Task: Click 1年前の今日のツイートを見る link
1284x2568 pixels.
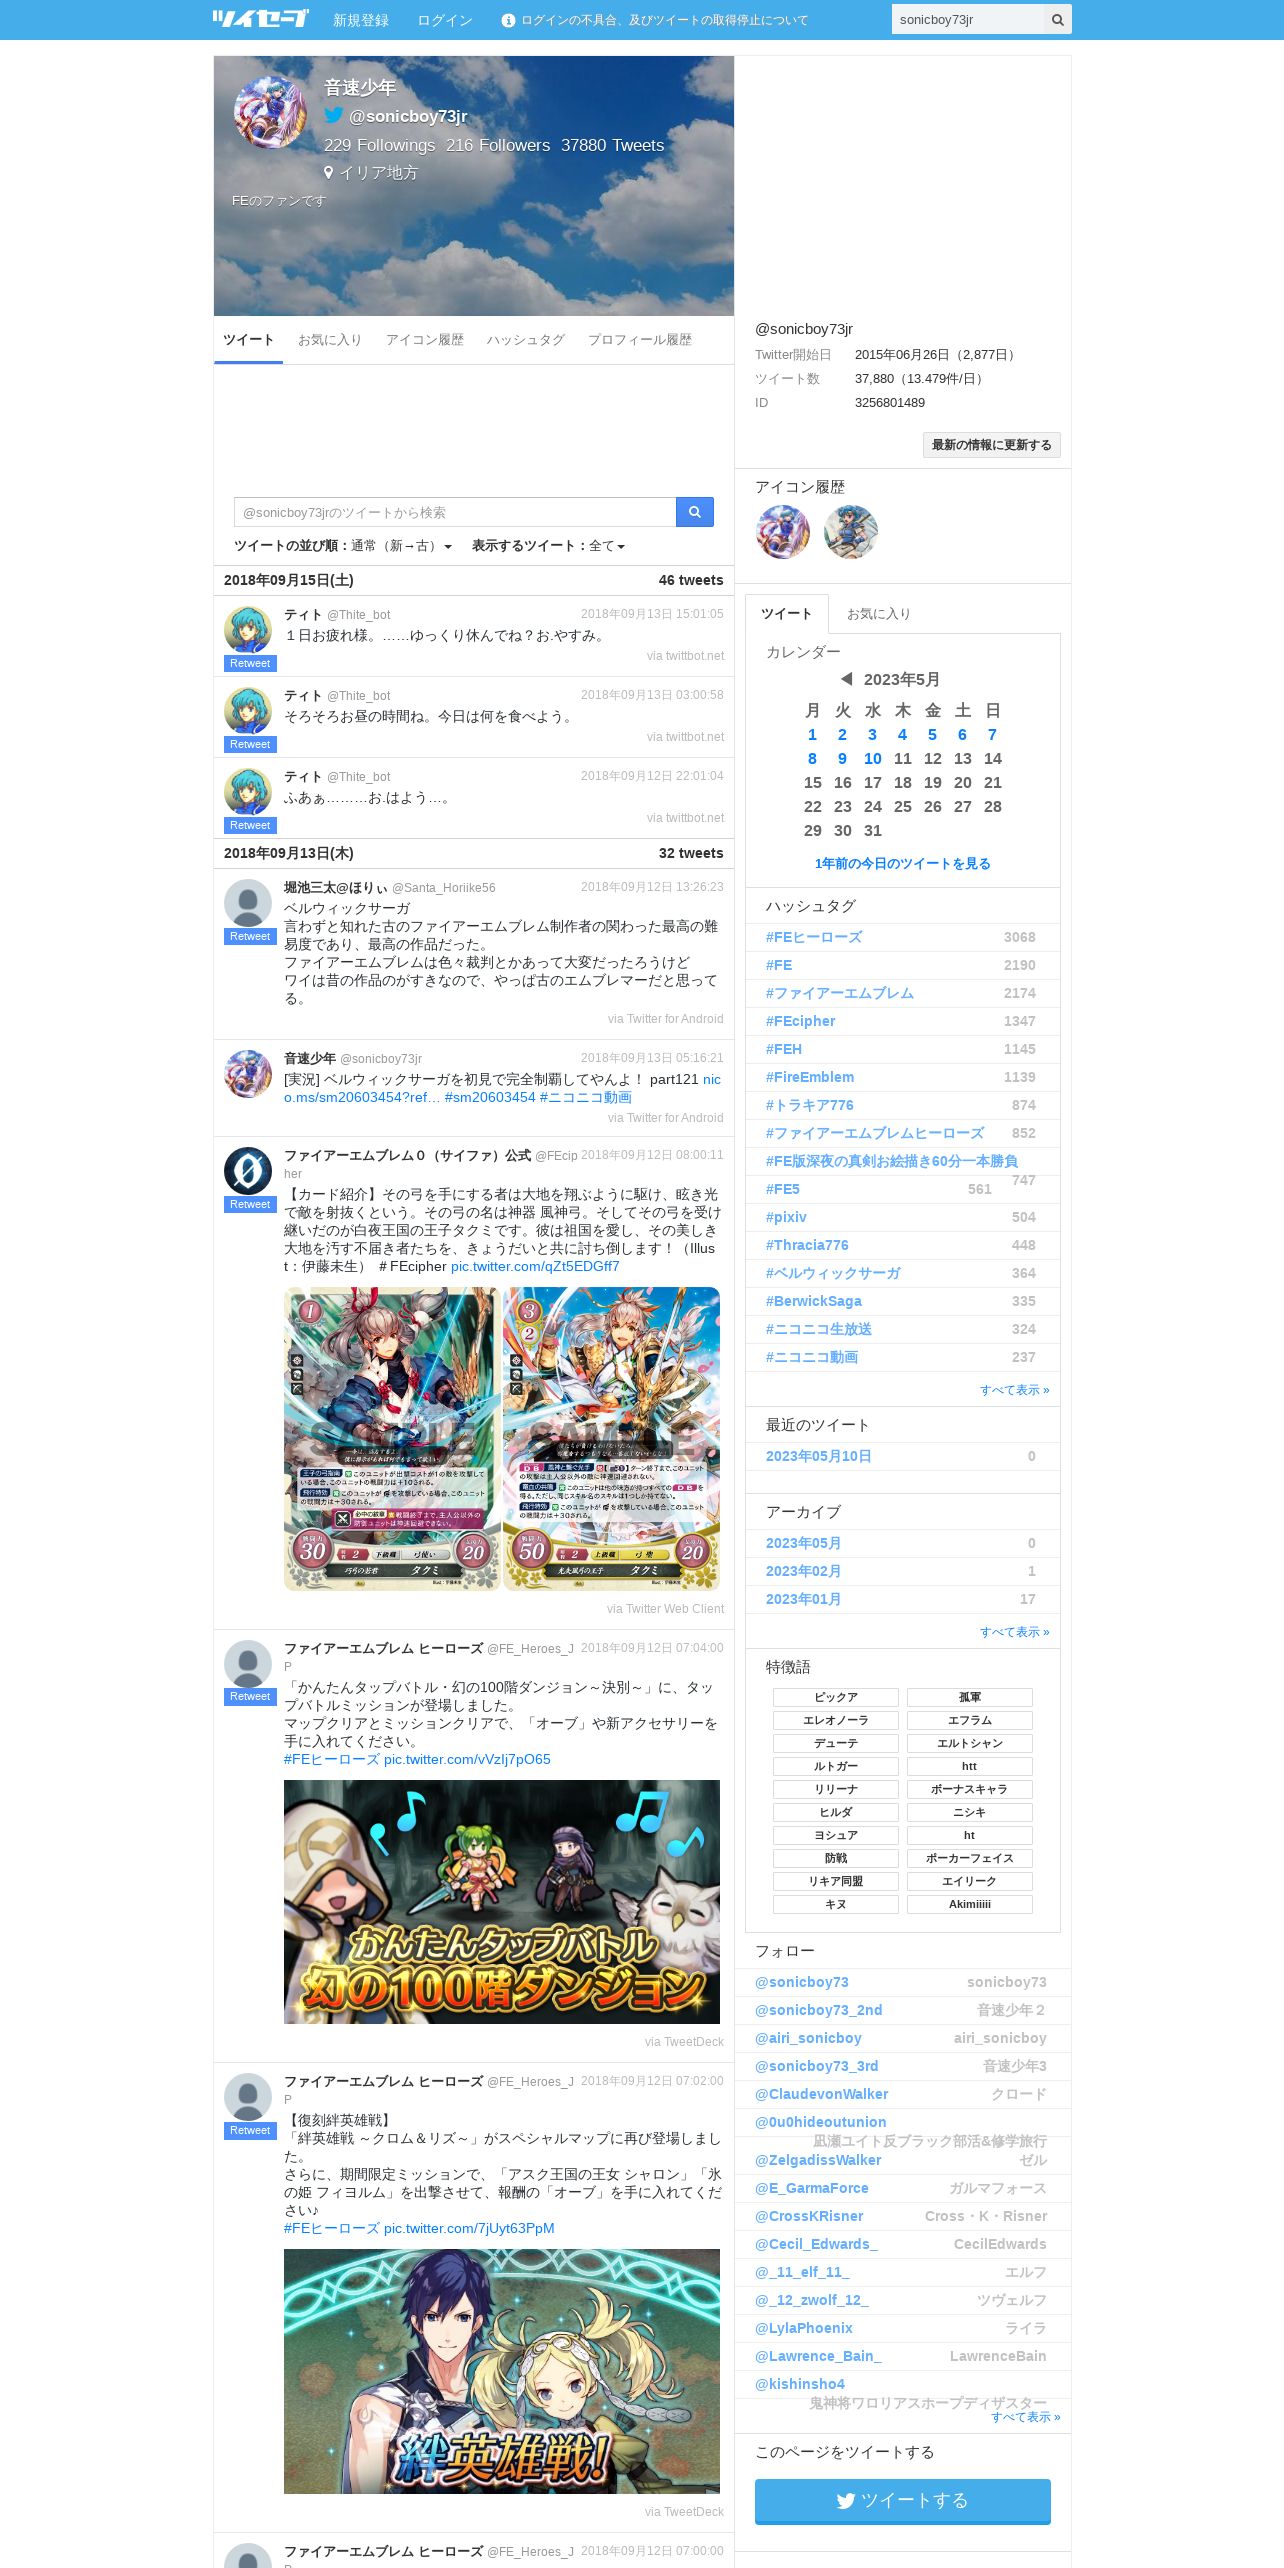Action: 903,863
